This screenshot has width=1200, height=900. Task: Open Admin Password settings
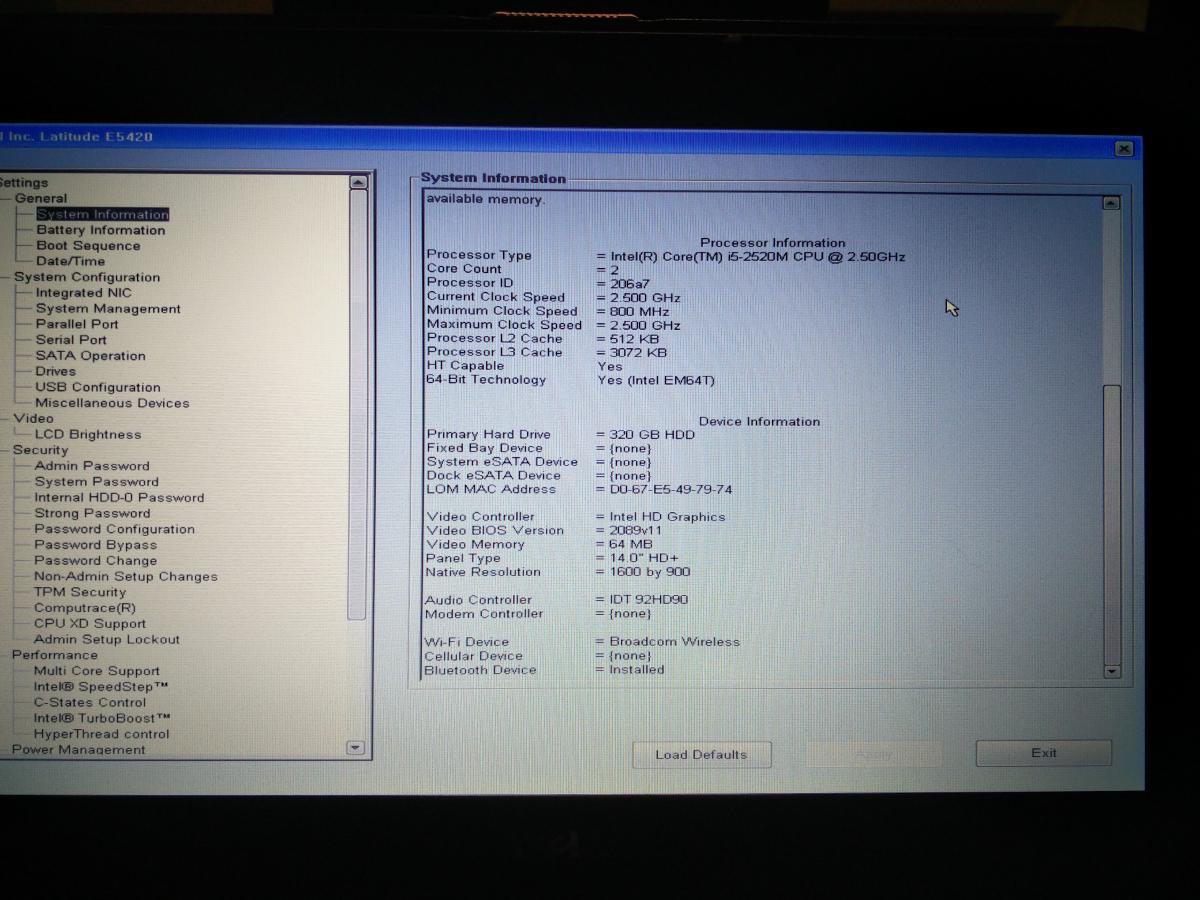pos(92,466)
